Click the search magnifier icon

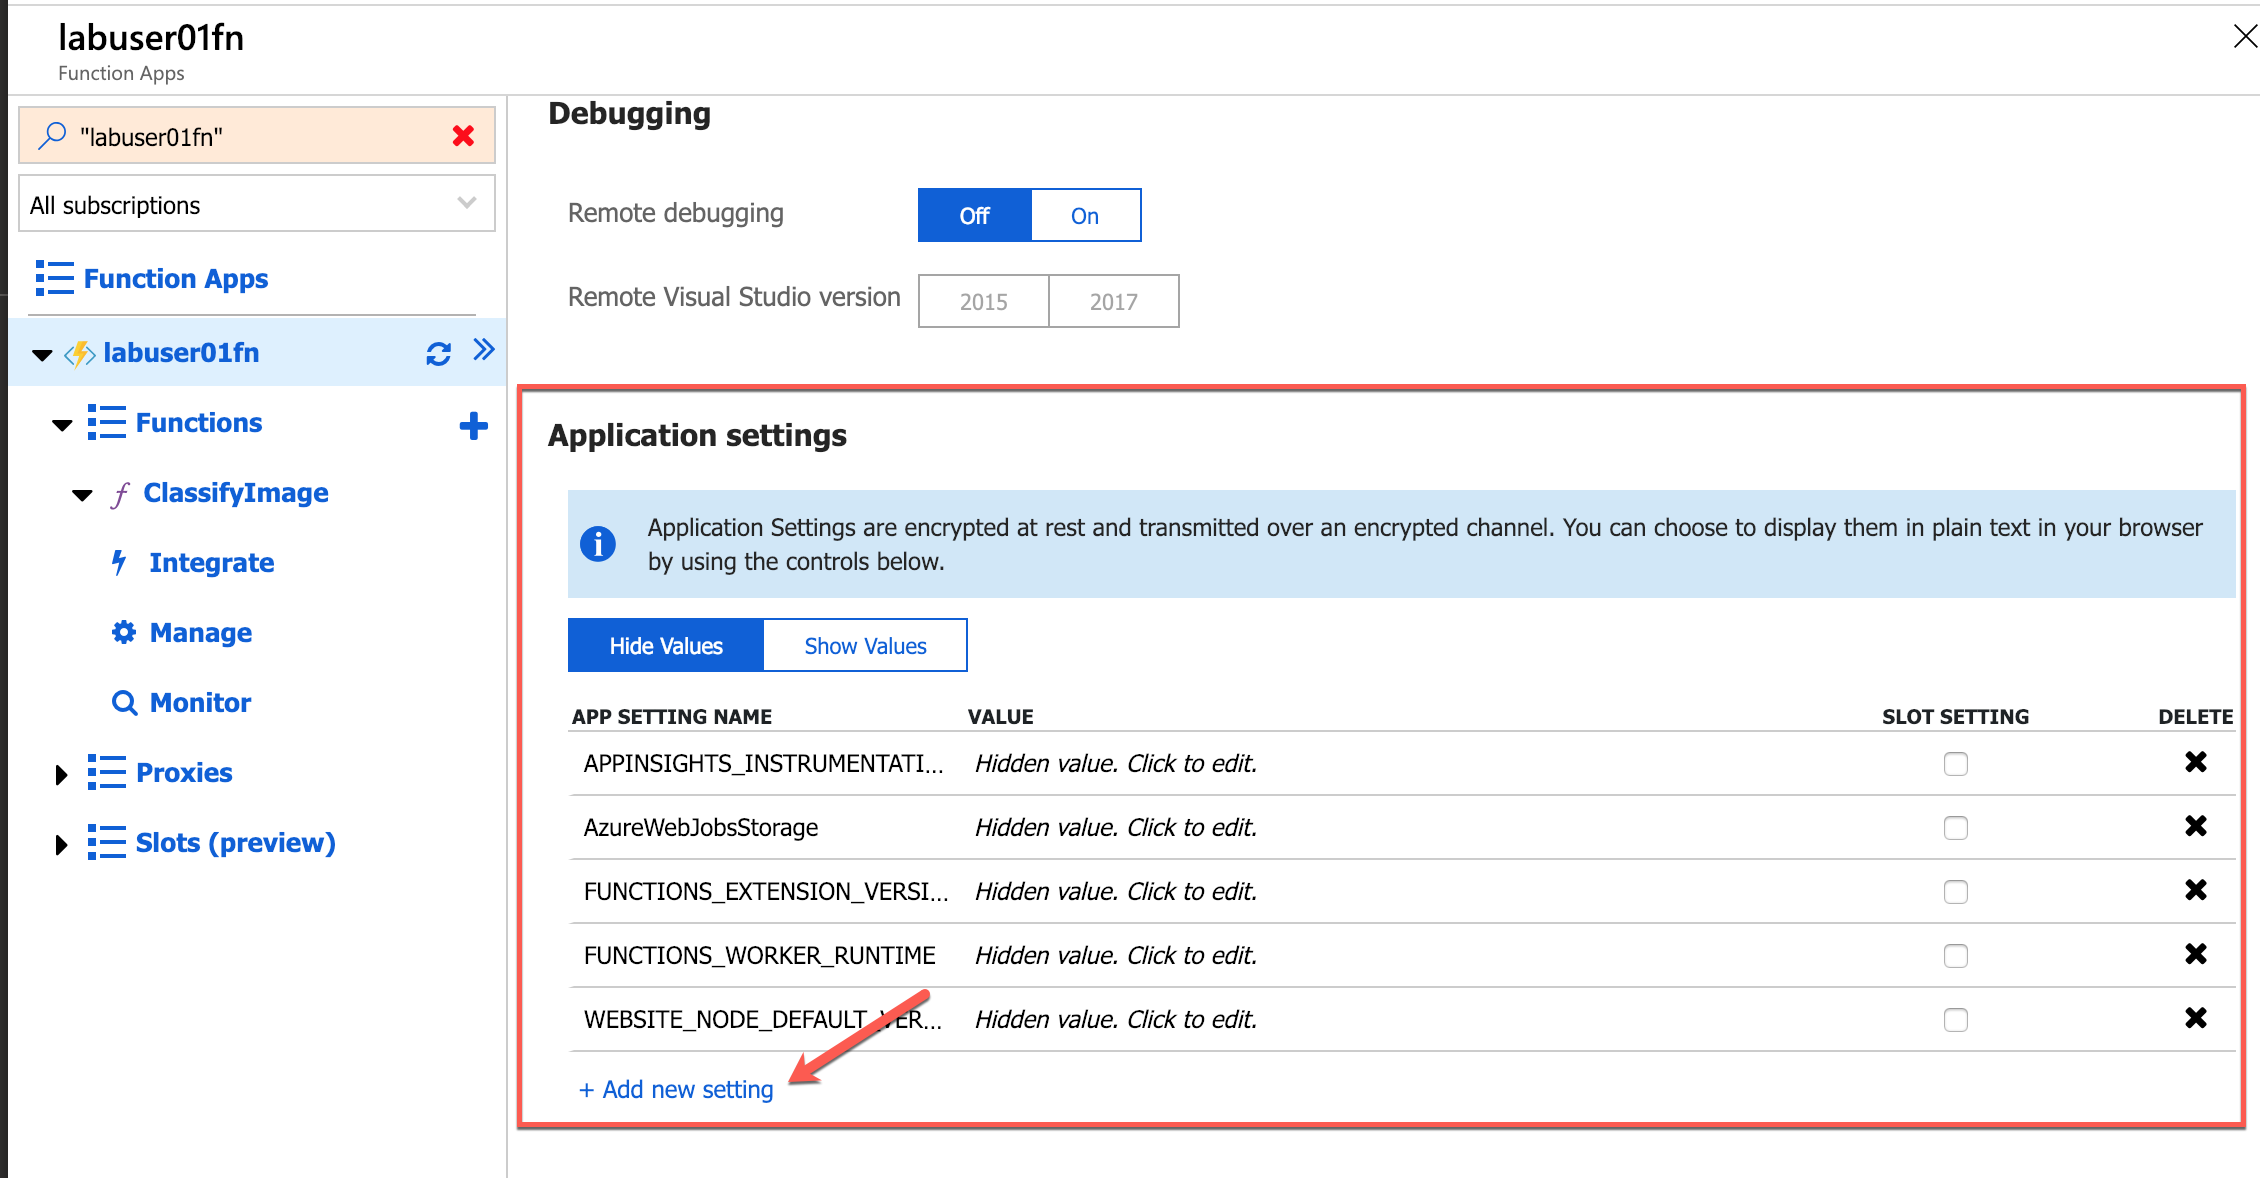pos(52,136)
